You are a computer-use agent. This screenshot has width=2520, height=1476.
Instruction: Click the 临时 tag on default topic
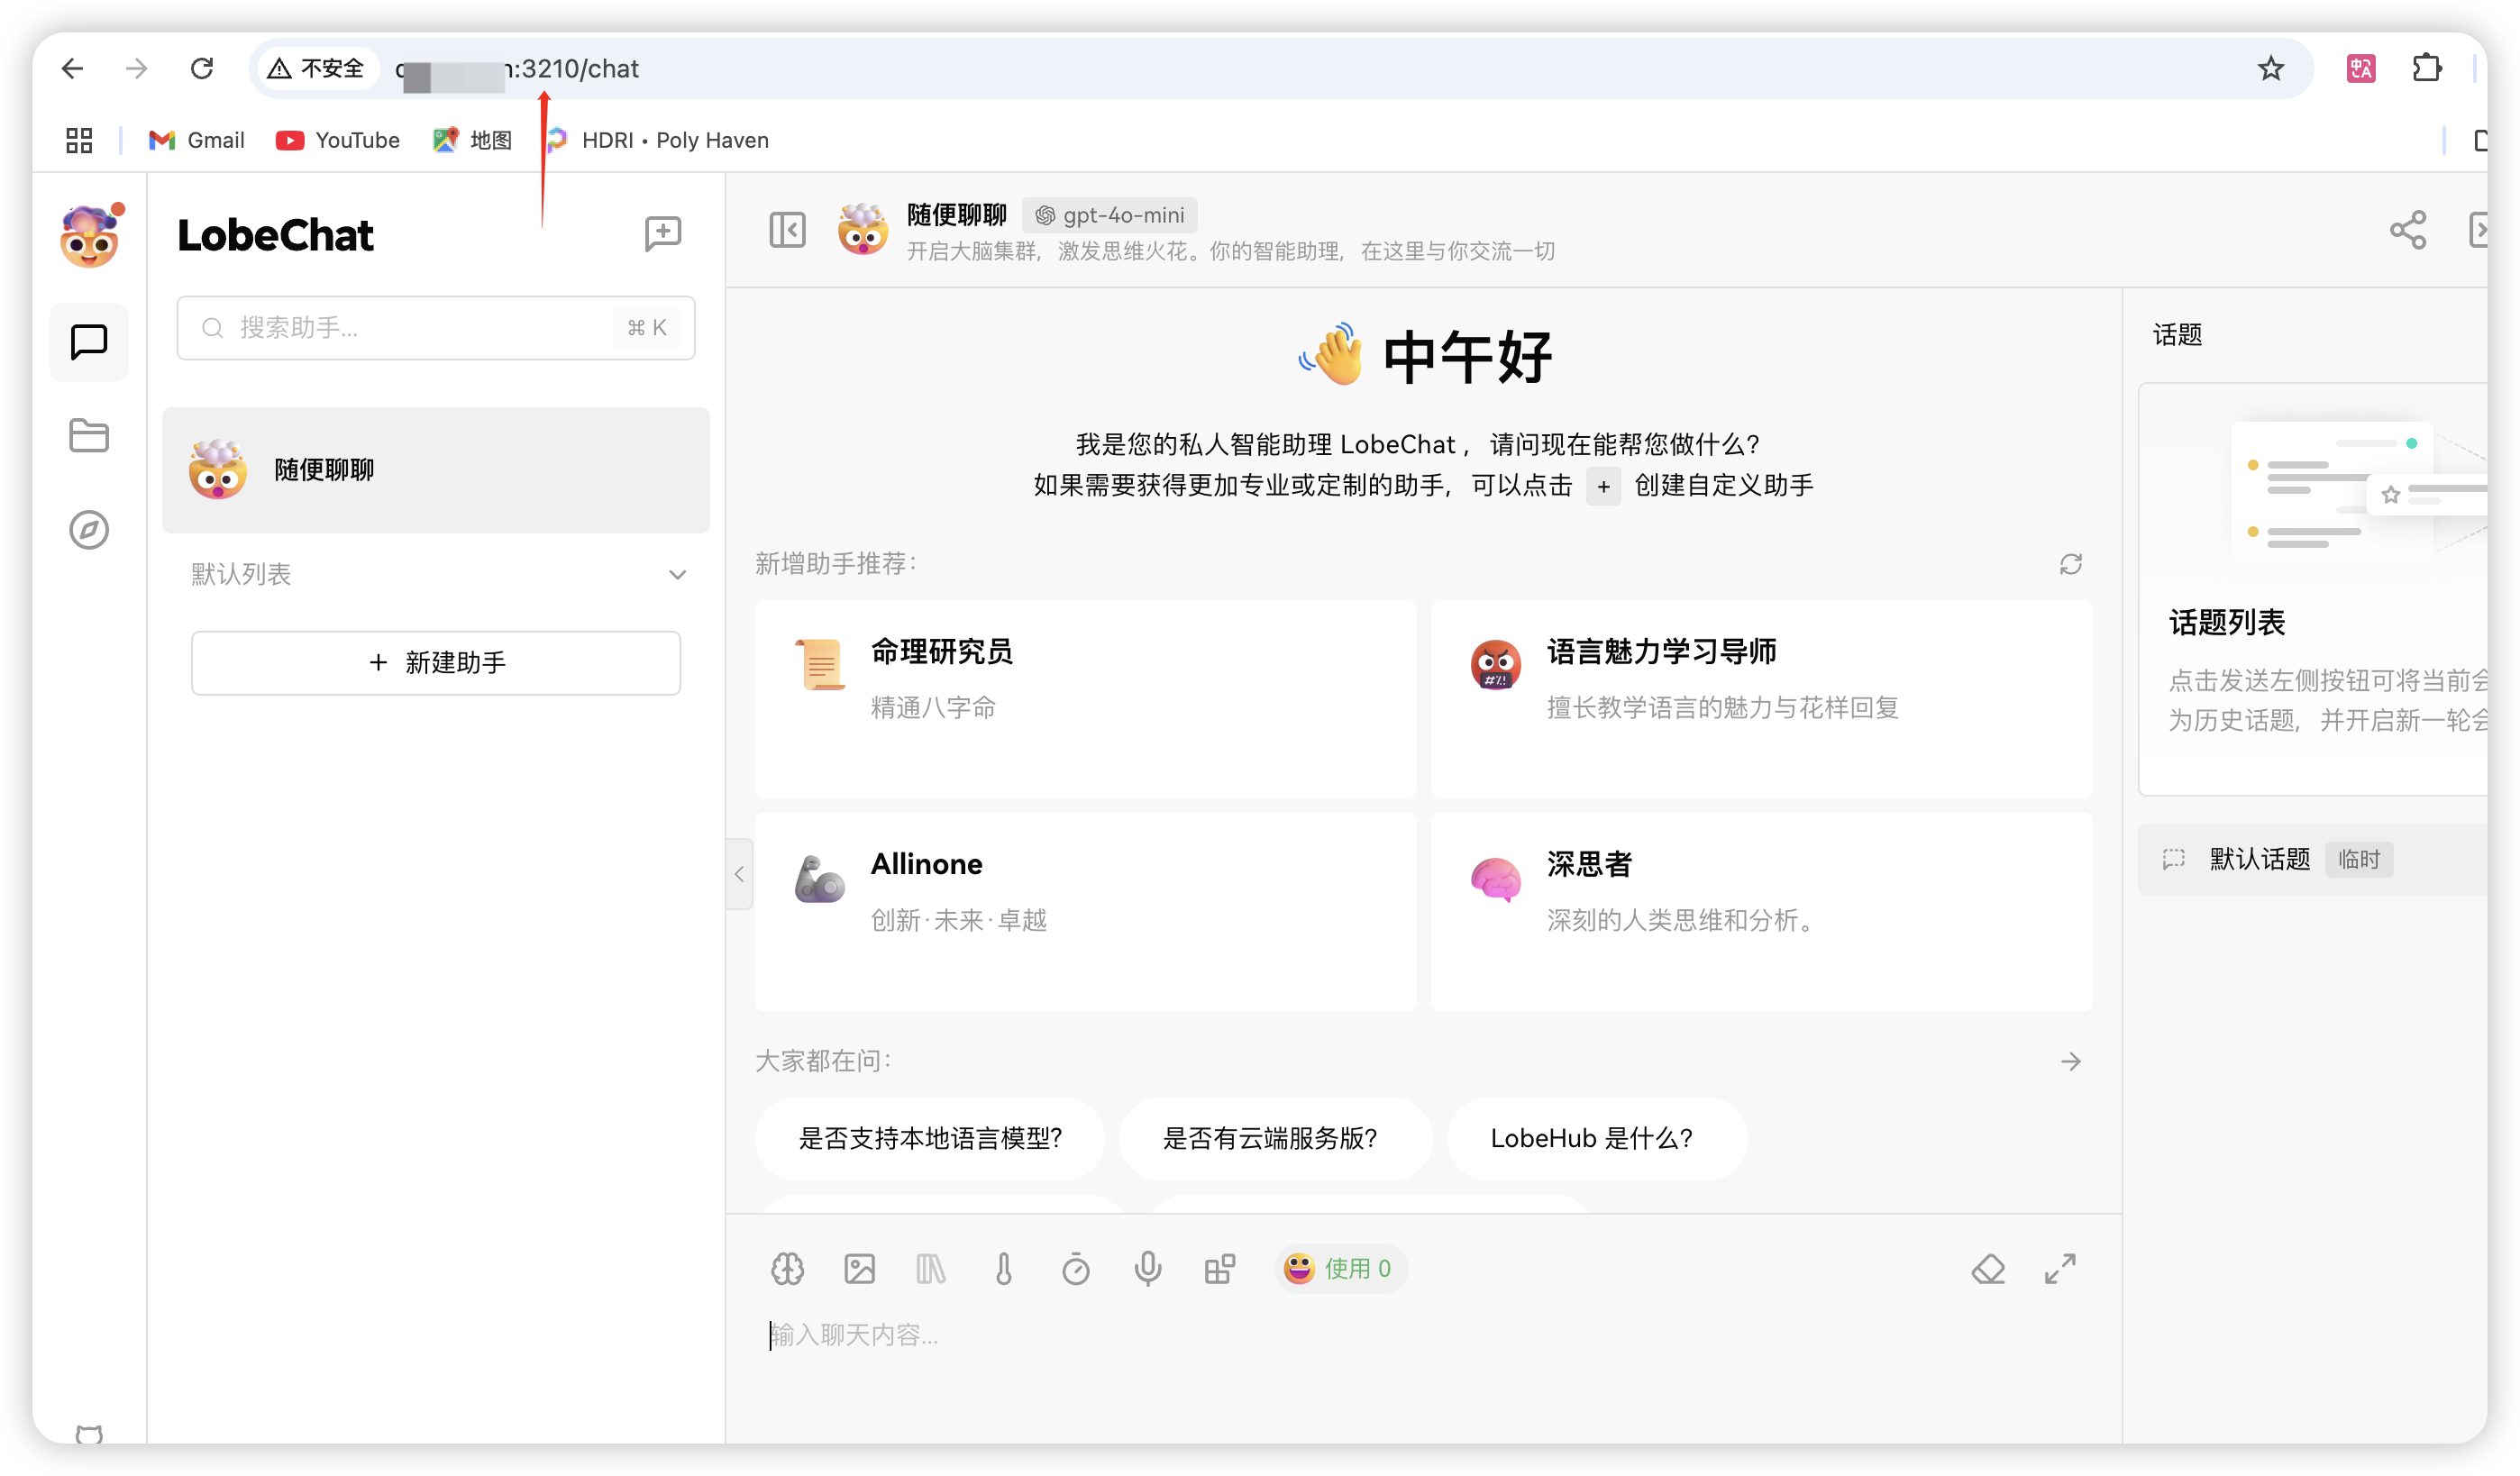point(2359,860)
